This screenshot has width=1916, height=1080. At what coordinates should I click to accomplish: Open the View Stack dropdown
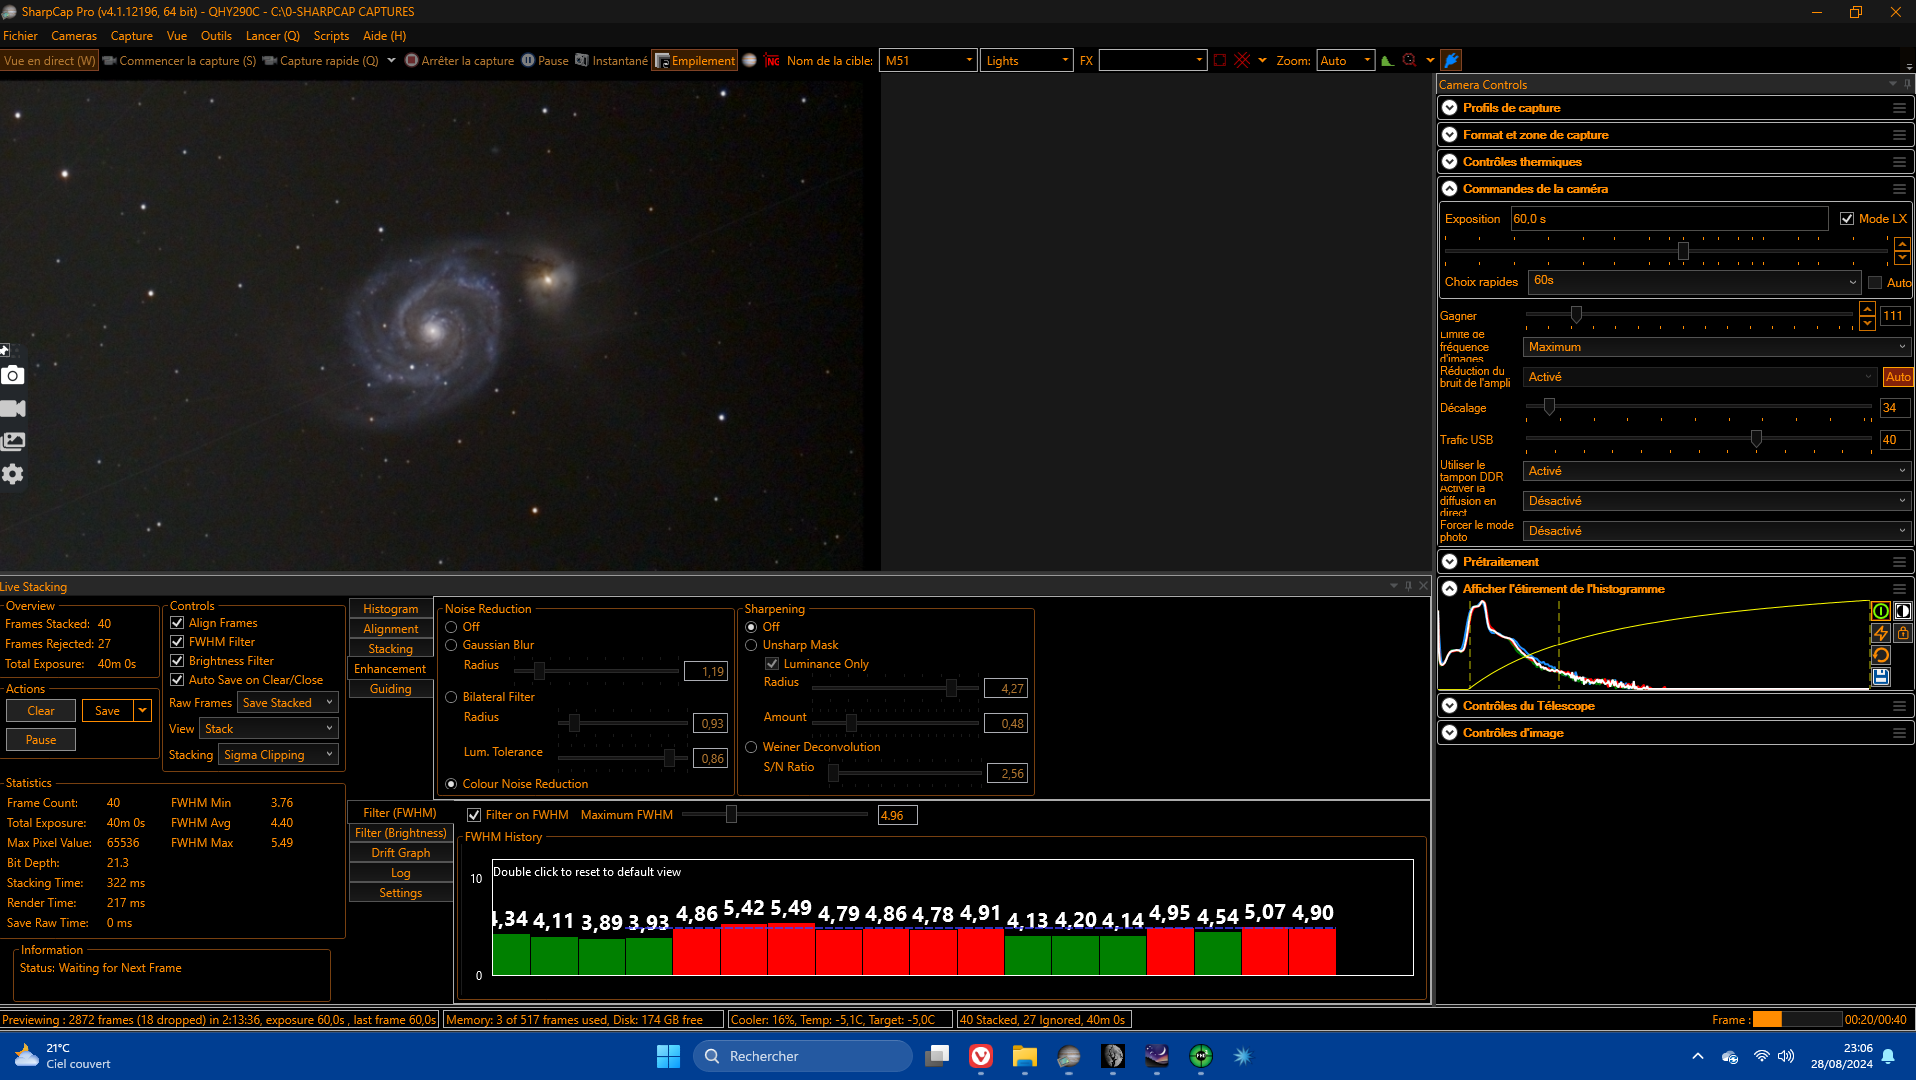pos(268,729)
